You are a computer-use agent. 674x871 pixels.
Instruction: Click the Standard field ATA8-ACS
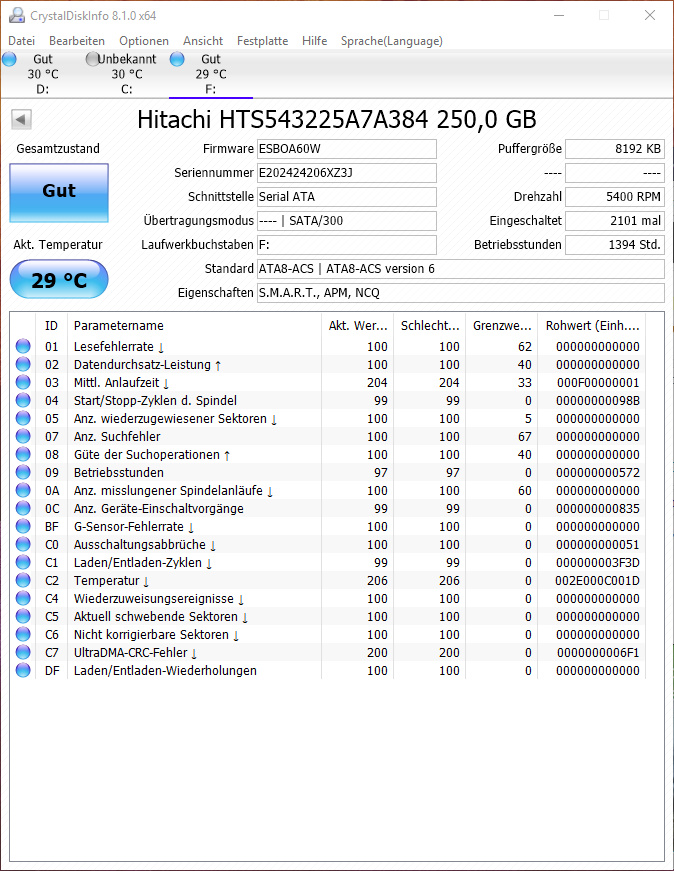[x=461, y=269]
